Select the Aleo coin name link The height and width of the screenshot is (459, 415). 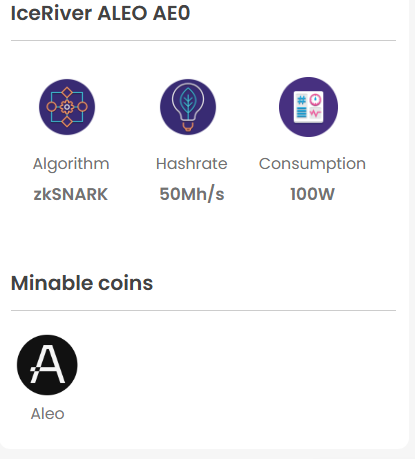(47, 414)
